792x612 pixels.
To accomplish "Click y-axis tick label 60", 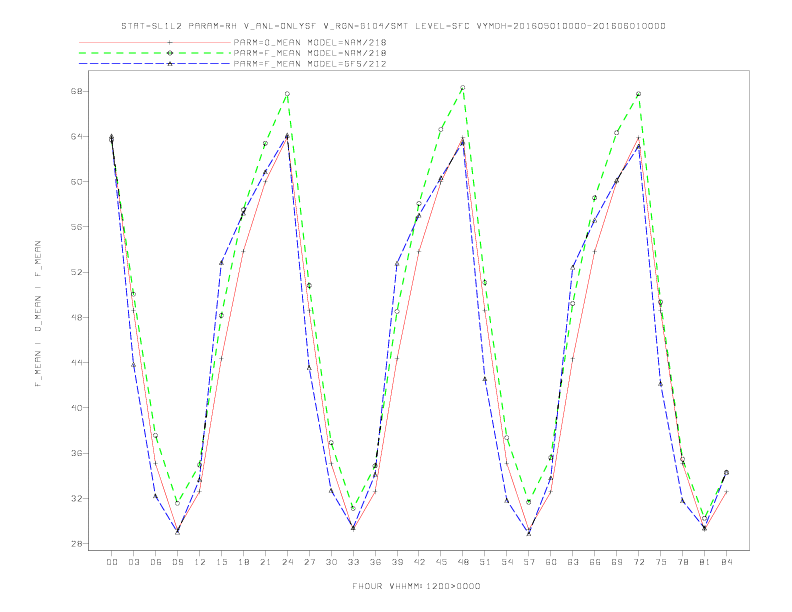I will pos(78,182).
